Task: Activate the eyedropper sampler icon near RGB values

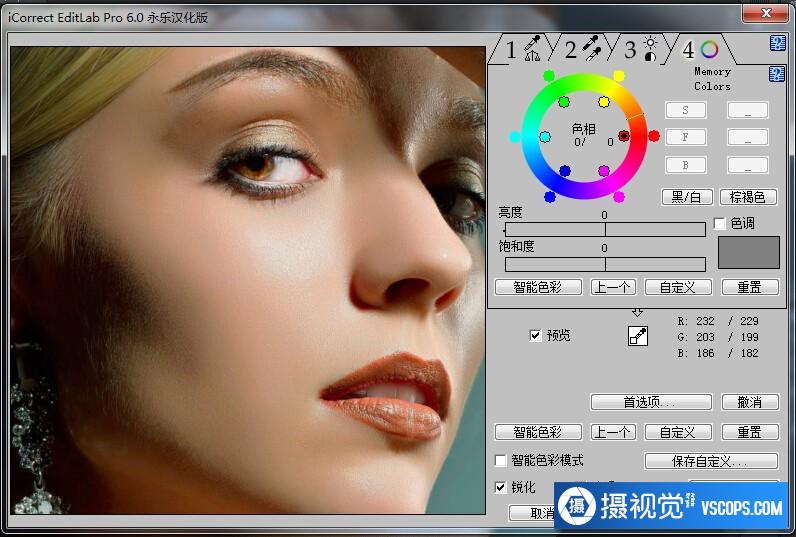Action: [638, 336]
